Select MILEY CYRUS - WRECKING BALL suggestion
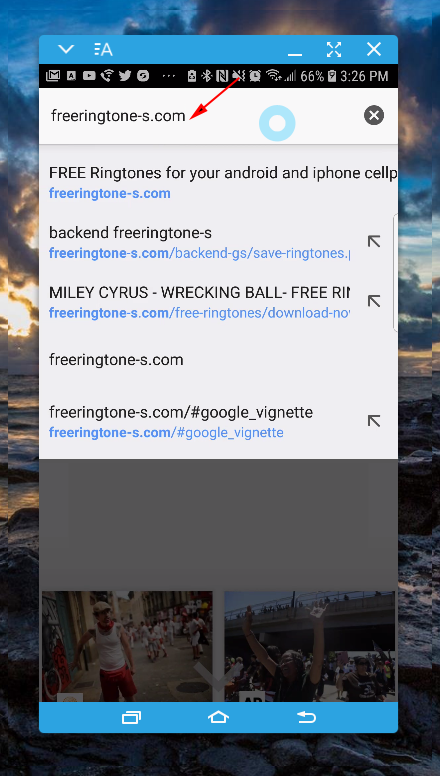The image size is (440, 776). (199, 302)
